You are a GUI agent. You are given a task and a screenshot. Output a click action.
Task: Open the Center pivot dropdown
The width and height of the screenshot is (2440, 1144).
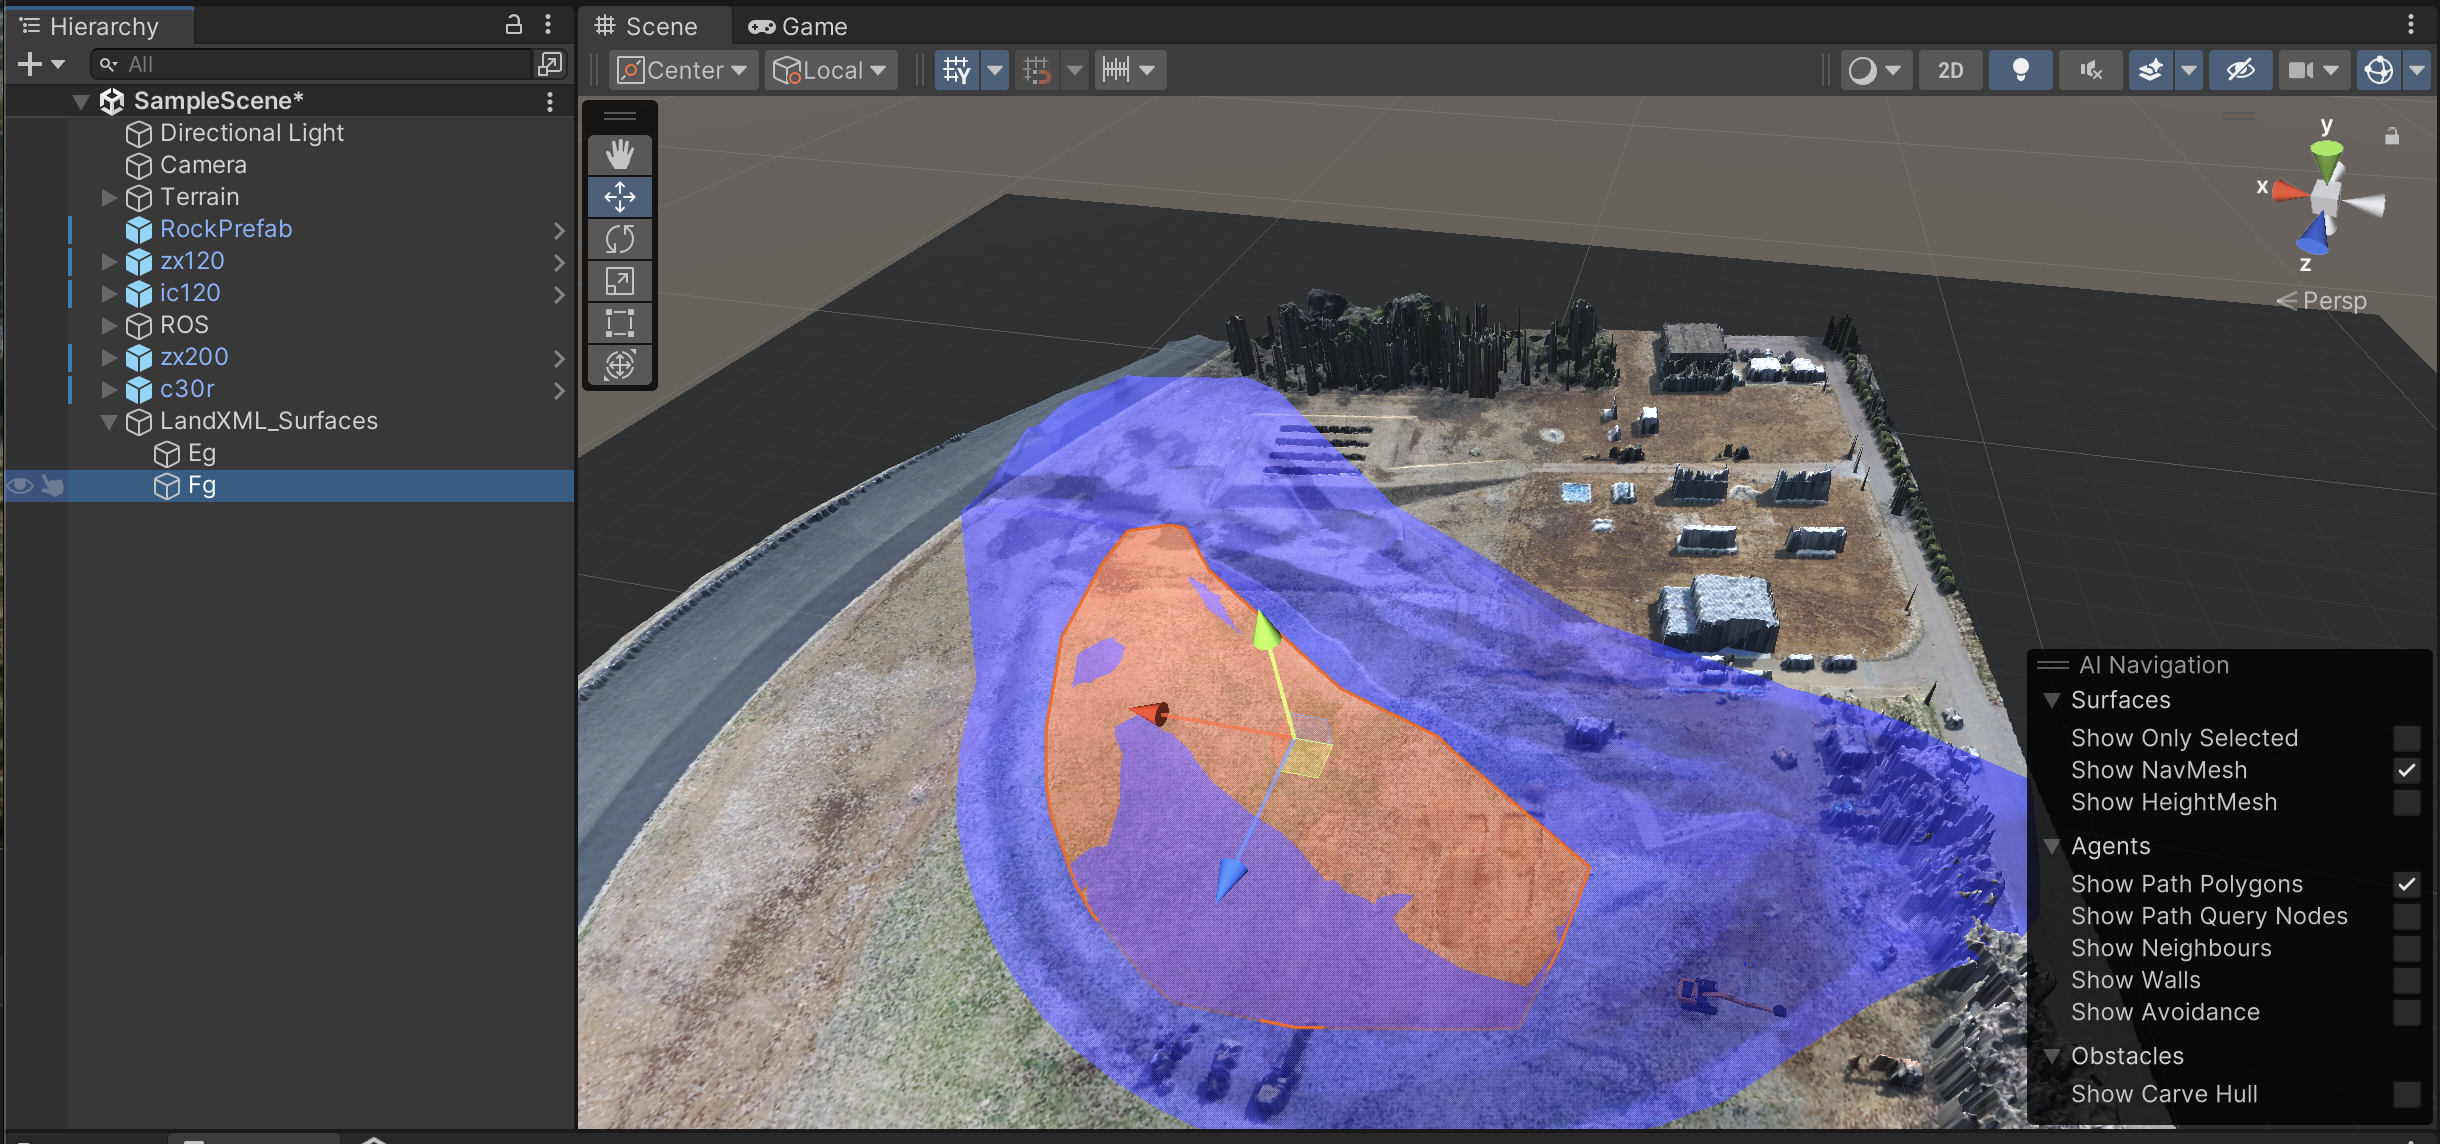point(684,70)
